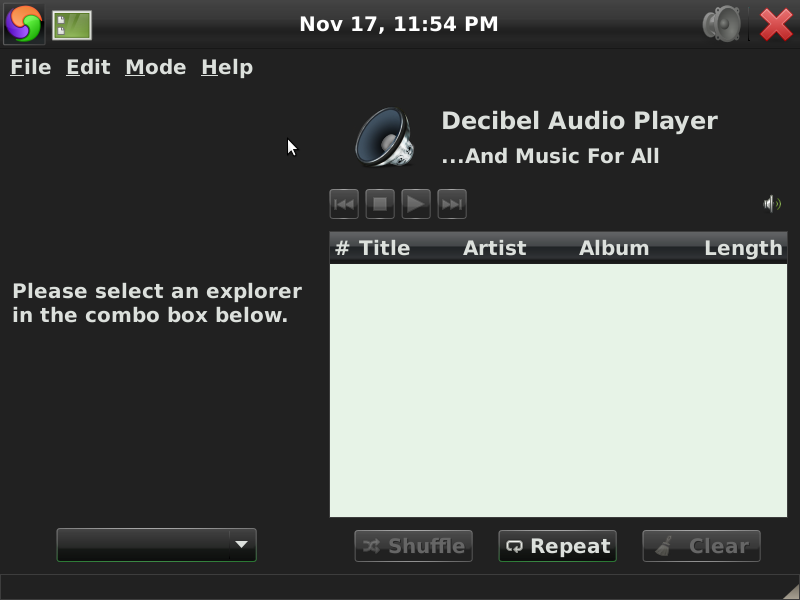Open the explorer selection combo box
This screenshot has width=800, height=600.
pos(157,545)
